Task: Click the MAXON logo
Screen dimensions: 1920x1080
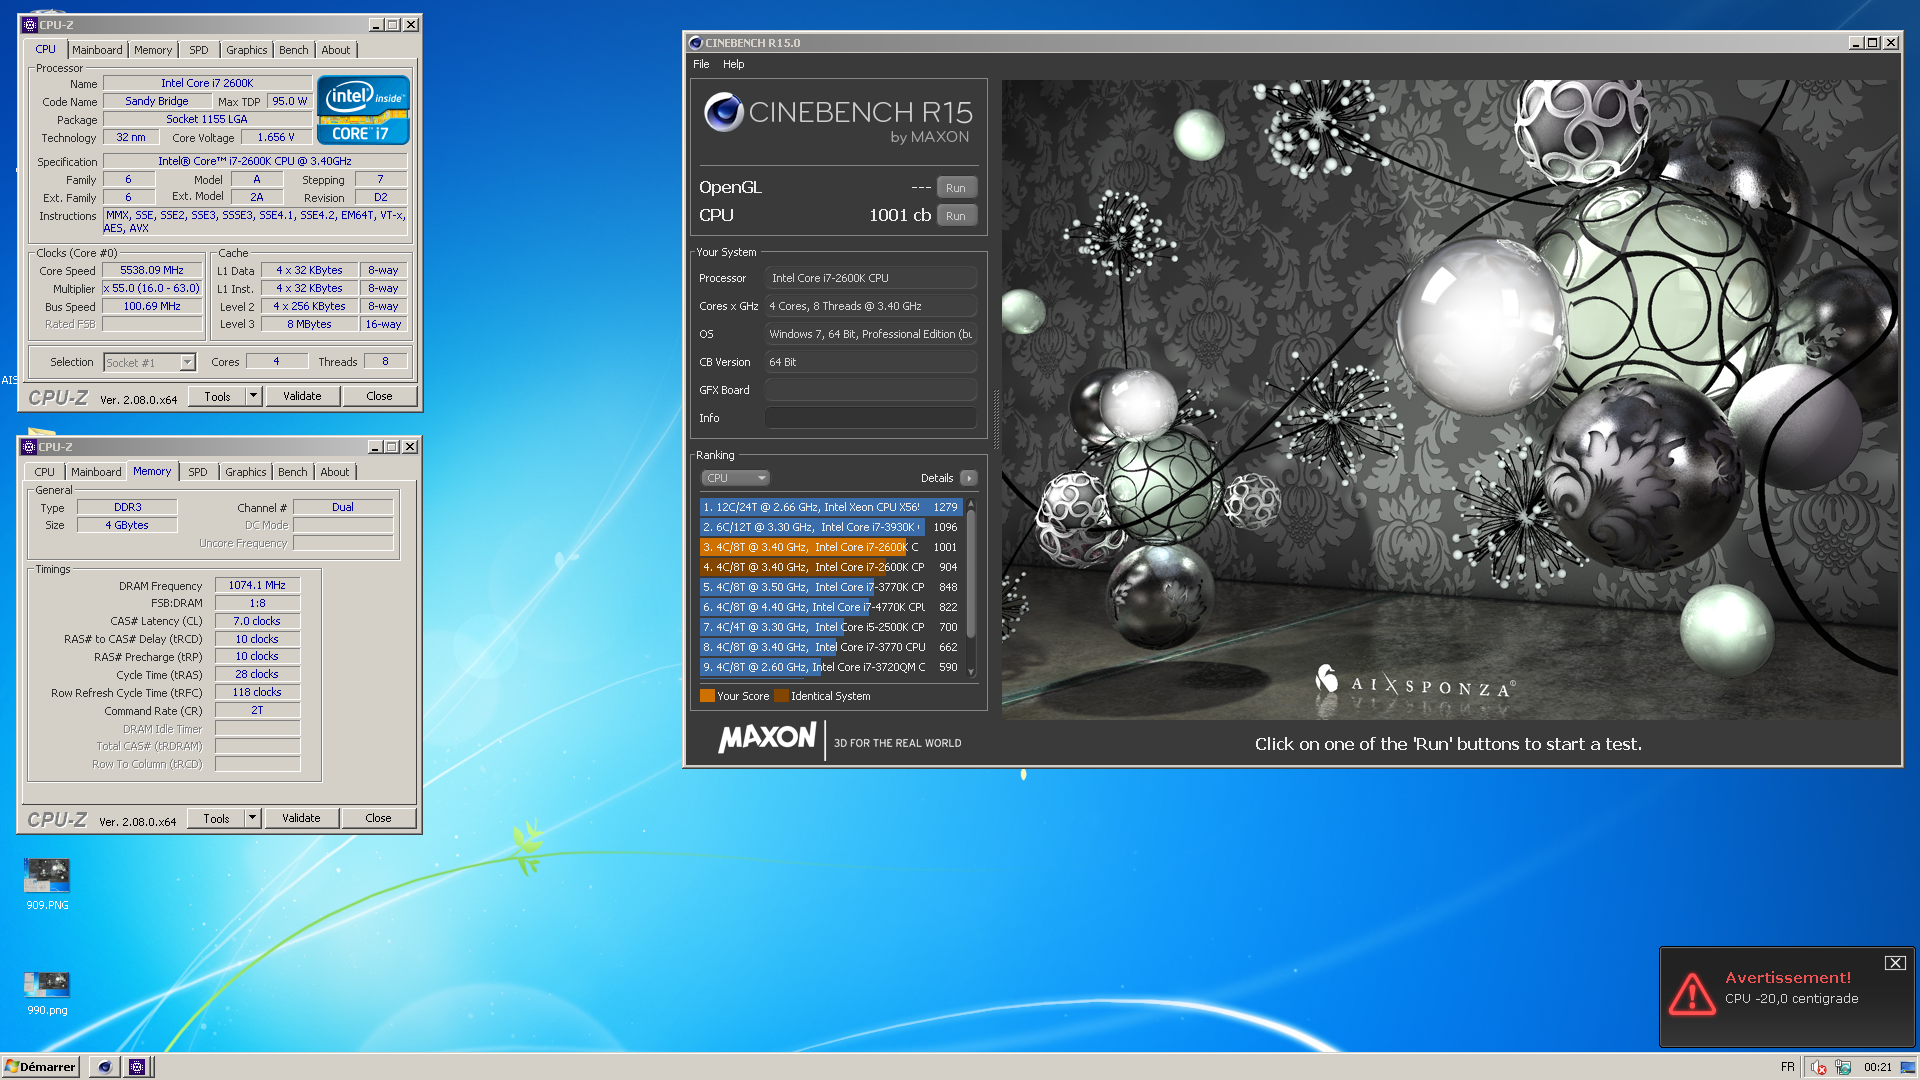Action: click(767, 738)
